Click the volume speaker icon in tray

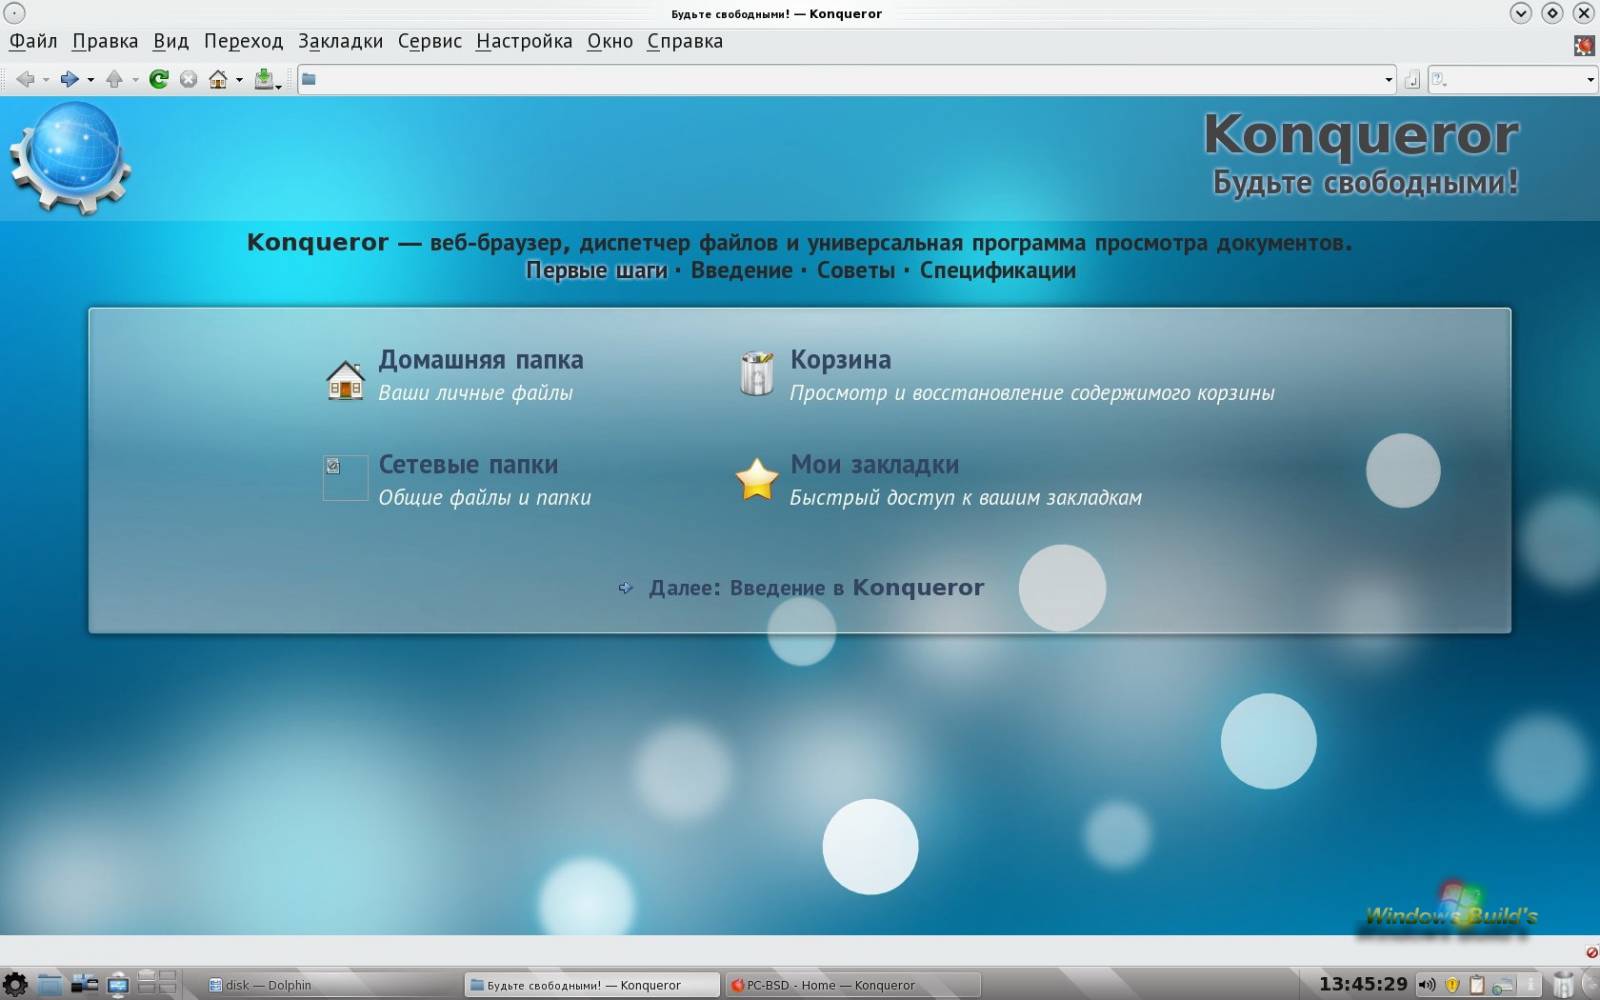tap(1427, 985)
